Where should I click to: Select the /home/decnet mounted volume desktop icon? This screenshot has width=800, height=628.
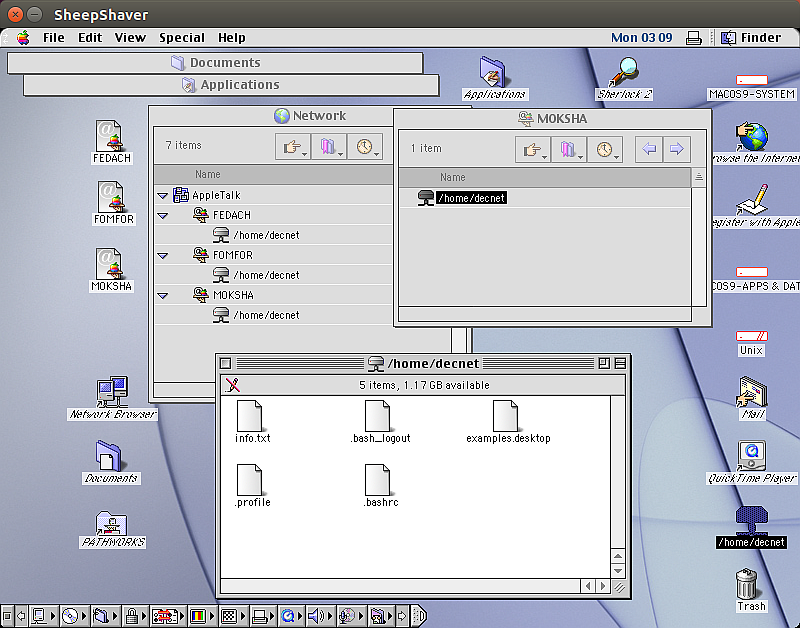point(752,527)
